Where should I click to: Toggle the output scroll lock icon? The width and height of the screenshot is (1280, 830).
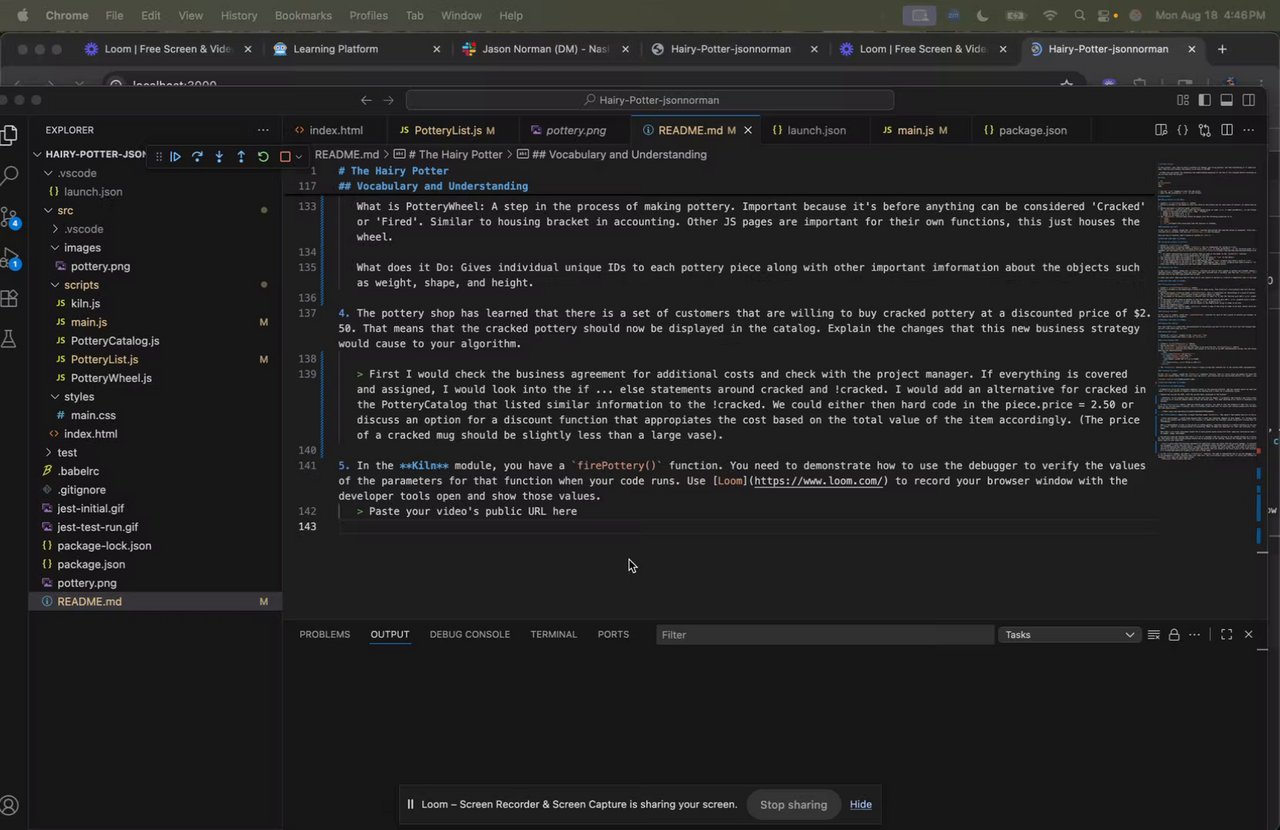[1174, 635]
